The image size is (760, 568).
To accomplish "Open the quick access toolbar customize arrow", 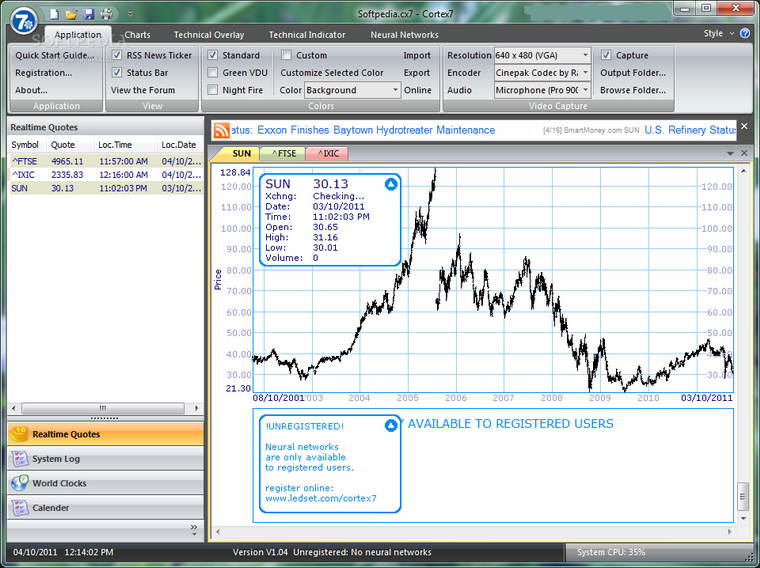I will tap(130, 14).
